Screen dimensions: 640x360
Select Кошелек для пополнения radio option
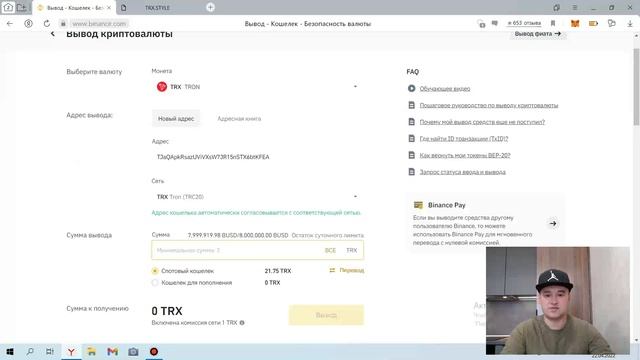click(x=155, y=282)
